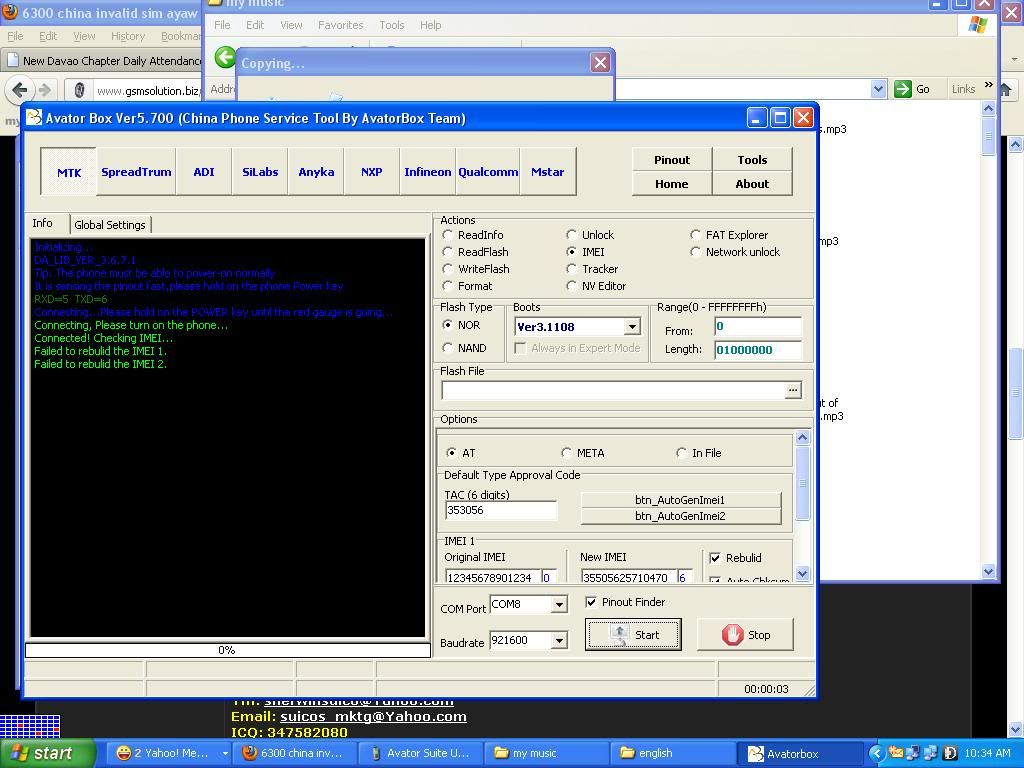
Task: Click the green back arrow in Explorer
Action: tap(225, 59)
